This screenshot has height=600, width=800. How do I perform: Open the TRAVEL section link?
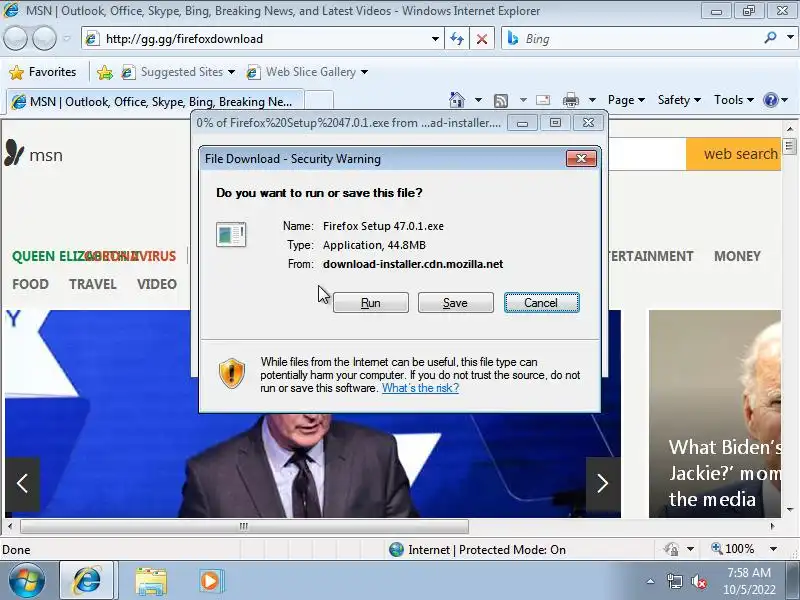[x=93, y=284]
